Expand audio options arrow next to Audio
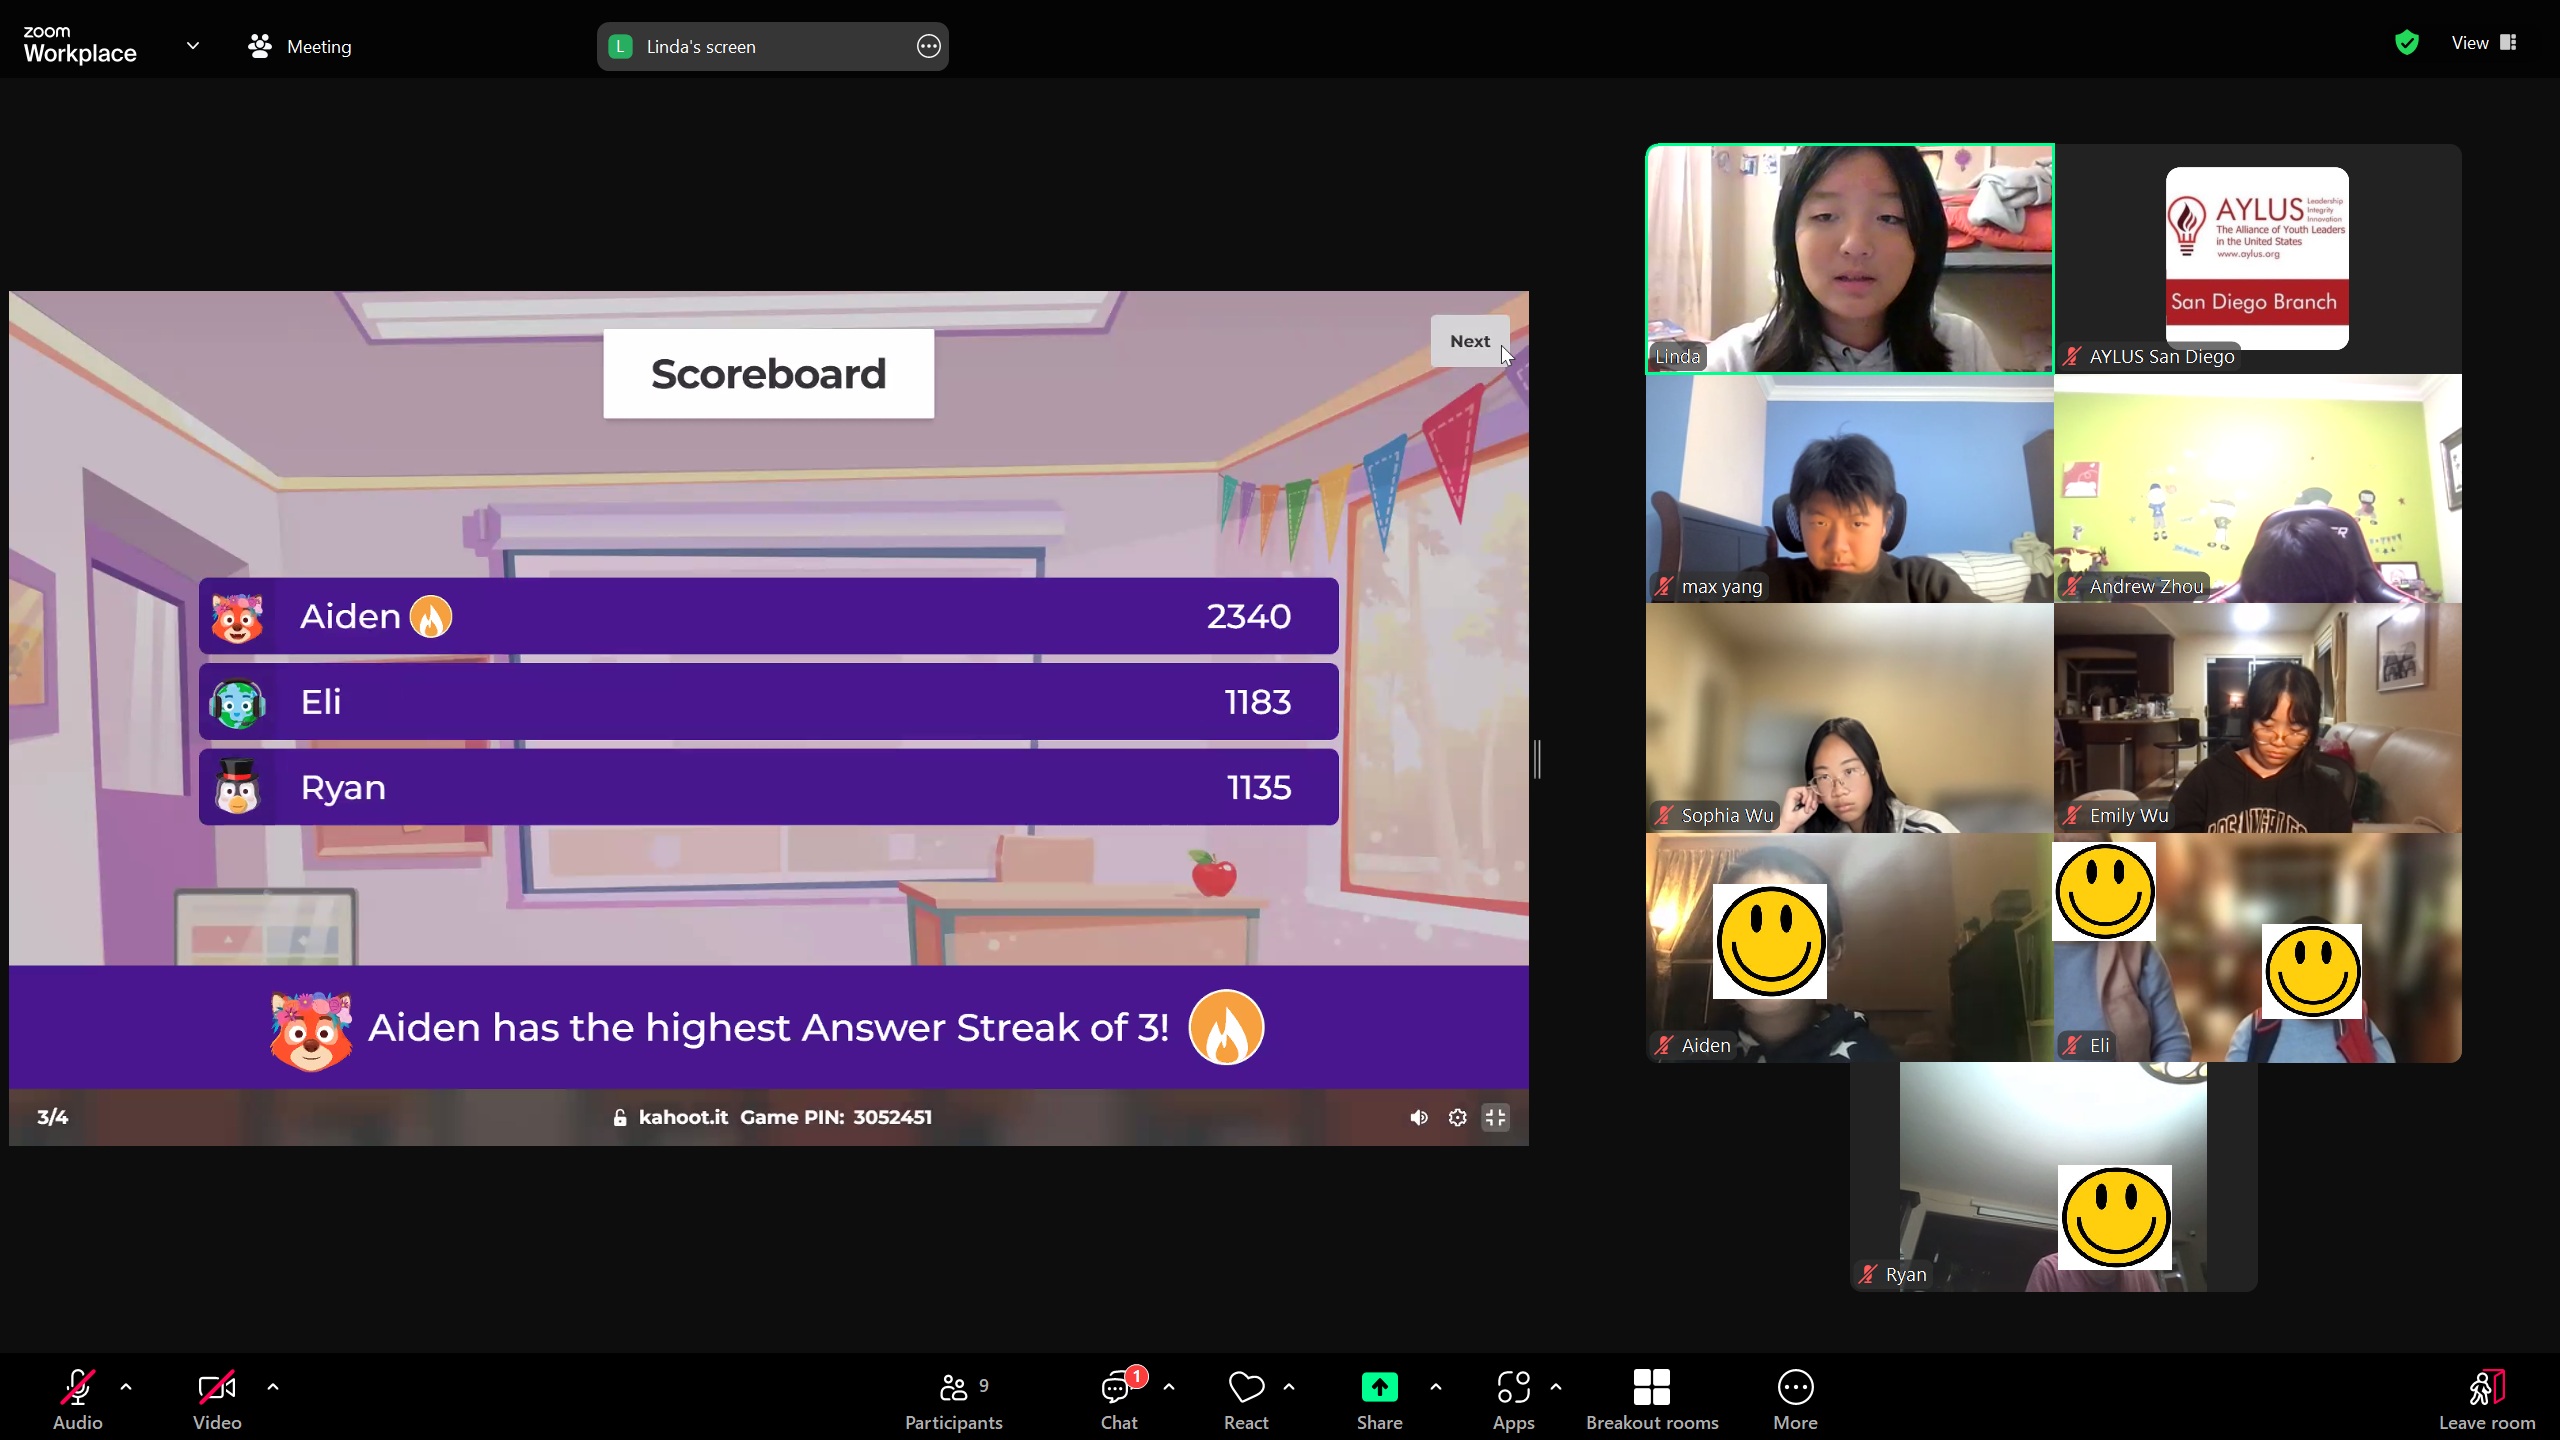Image resolution: width=2560 pixels, height=1440 pixels. click(126, 1387)
